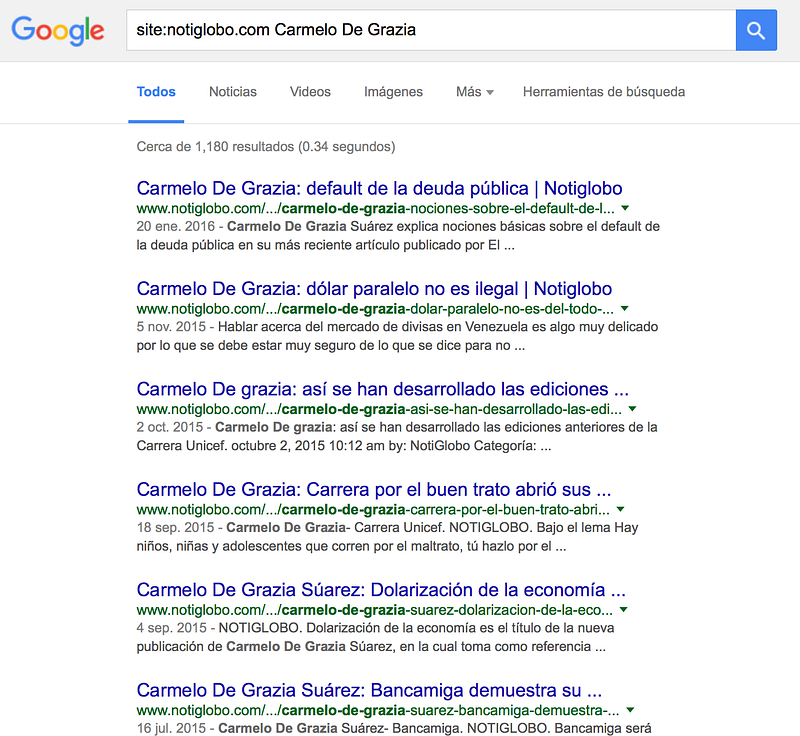The width and height of the screenshot is (800, 736).
Task: Expand arrow beside asi-se-han-desarrollado URL
Action: (x=633, y=409)
